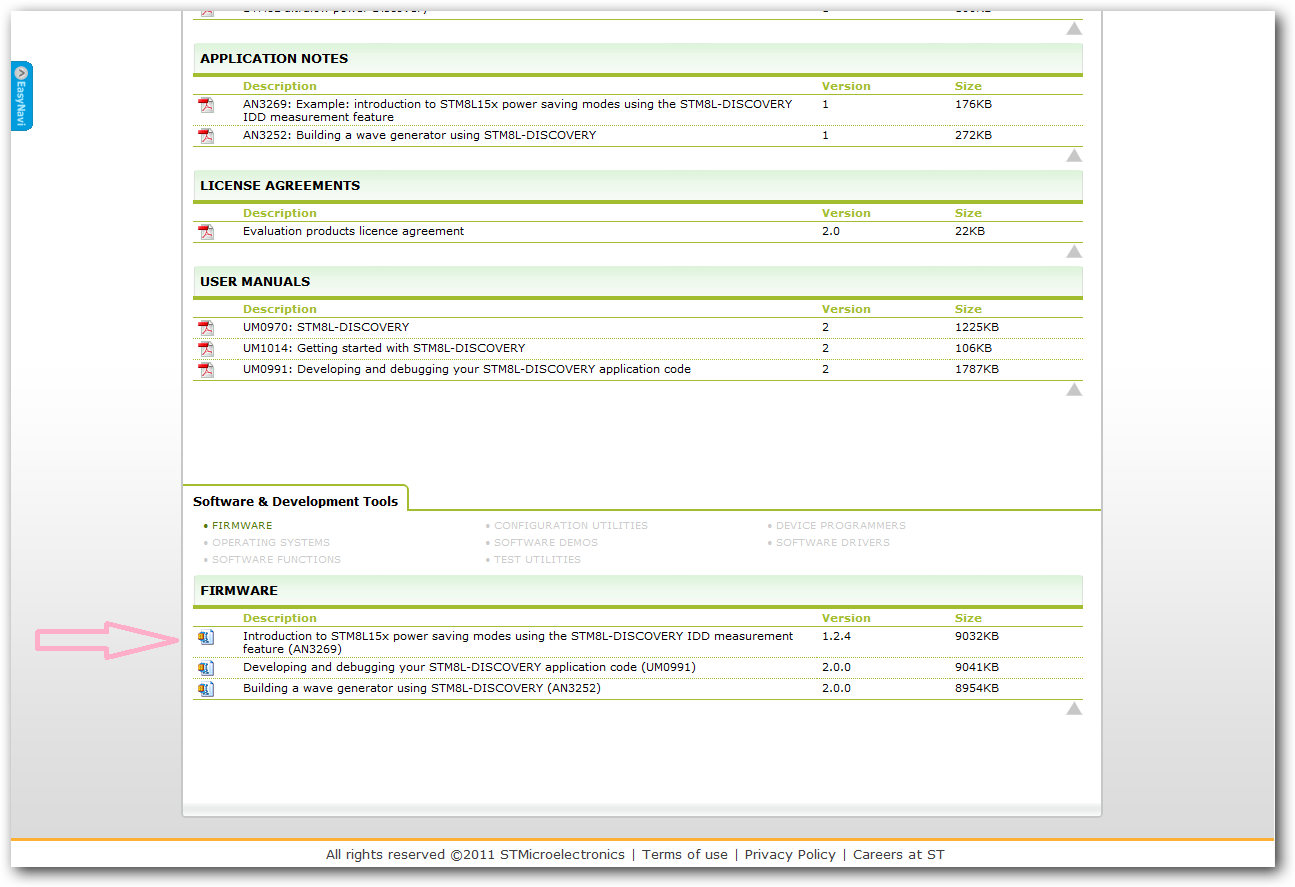Jump to top from the User Manuals section arrow
Screen dimensions: 1295x887
pos(1074,389)
